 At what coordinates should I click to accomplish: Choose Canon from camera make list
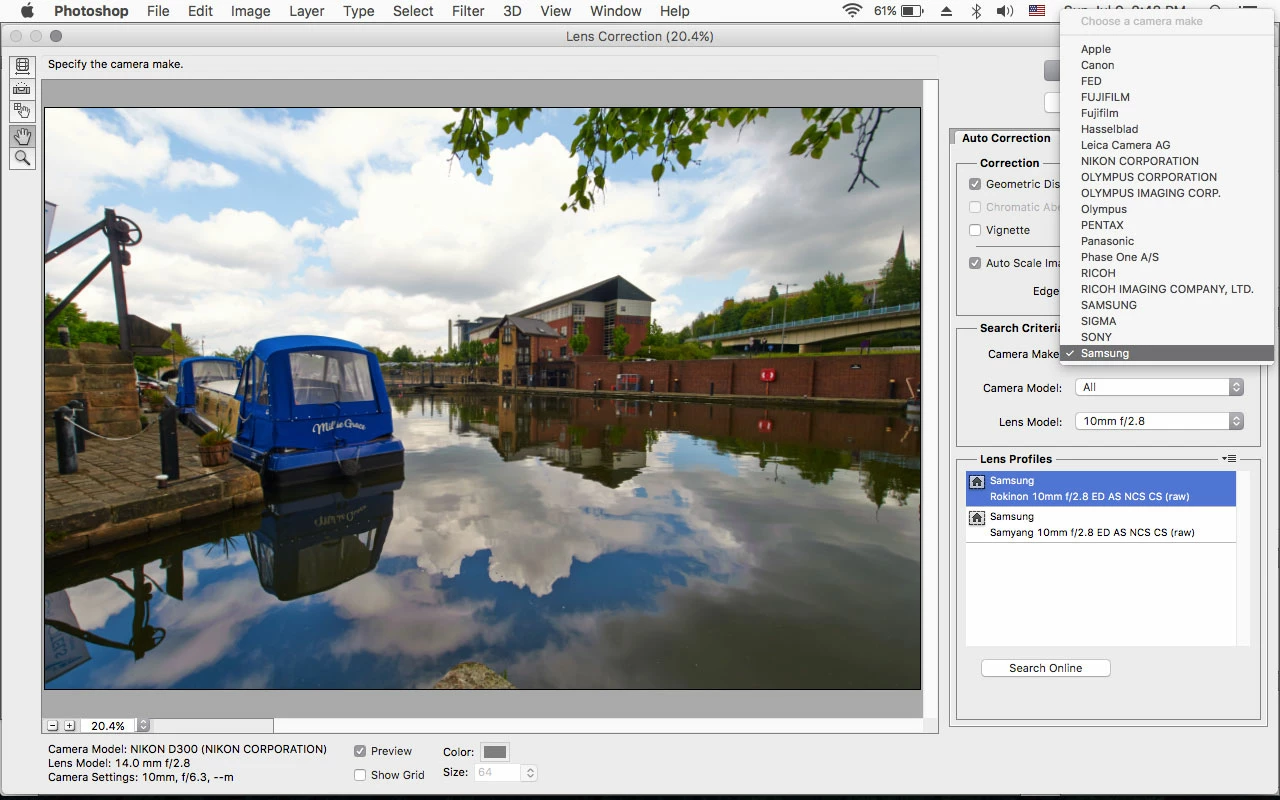[x=1167, y=65]
